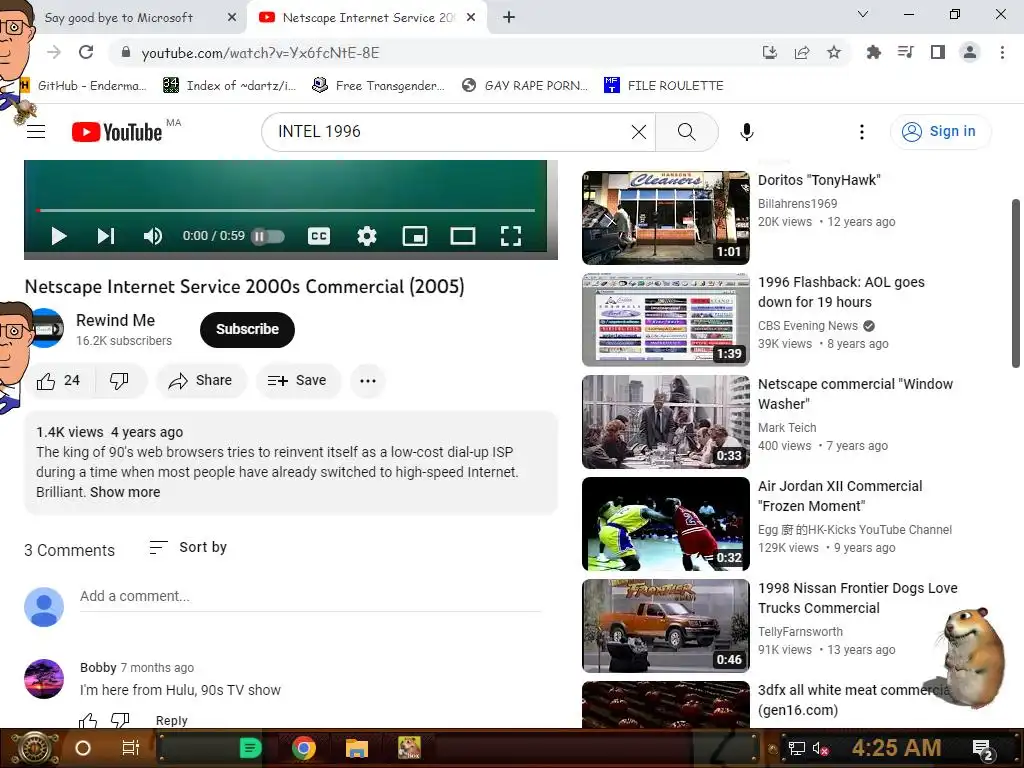This screenshot has width=1024, height=768.
Task: Search with voice microphone icon
Action: click(746, 132)
